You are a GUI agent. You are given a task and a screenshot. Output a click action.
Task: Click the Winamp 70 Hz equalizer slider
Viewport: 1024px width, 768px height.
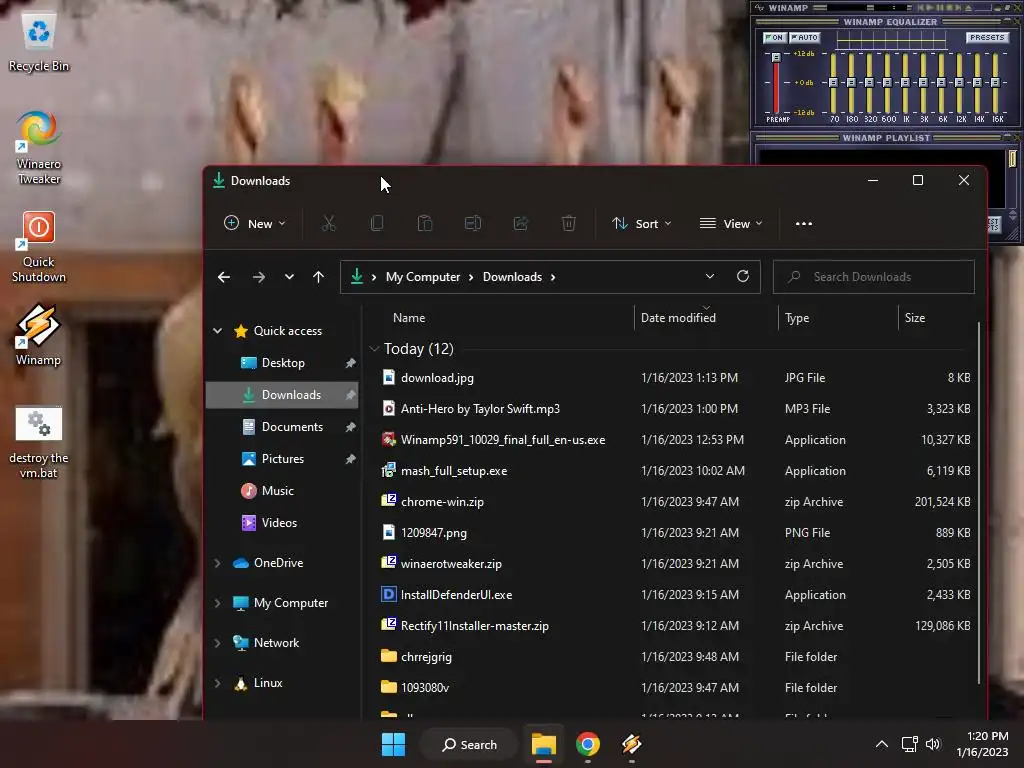point(833,83)
